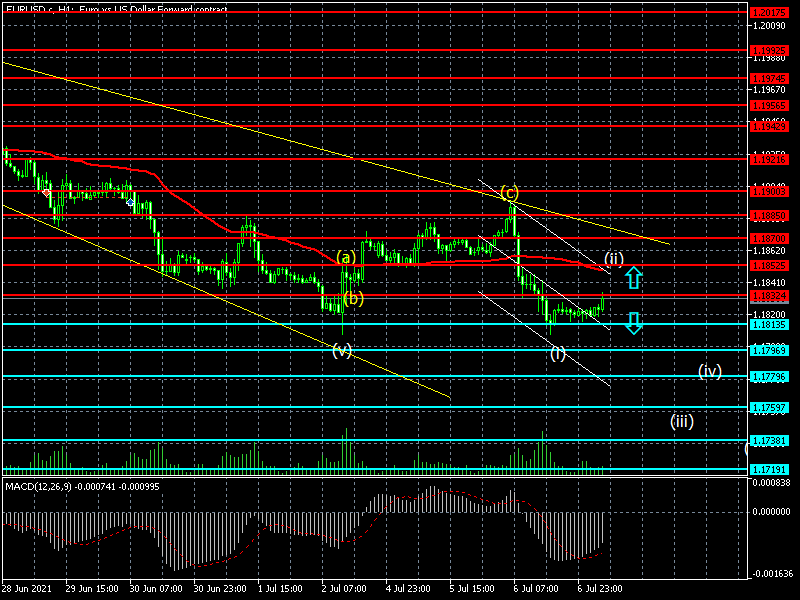
Task: Click the 30 Jun 07:00 time label
Action: pos(156,589)
